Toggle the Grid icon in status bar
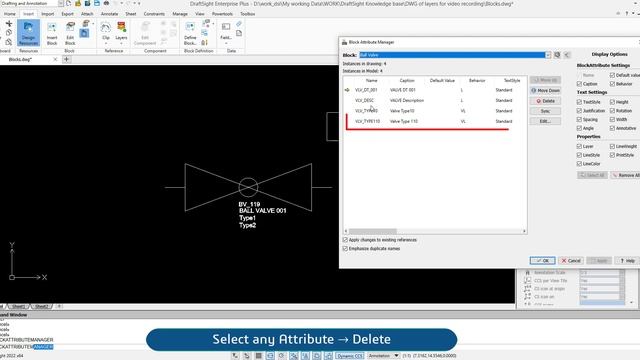Image resolution: width=640 pixels, height=360 pixels. tap(258, 356)
